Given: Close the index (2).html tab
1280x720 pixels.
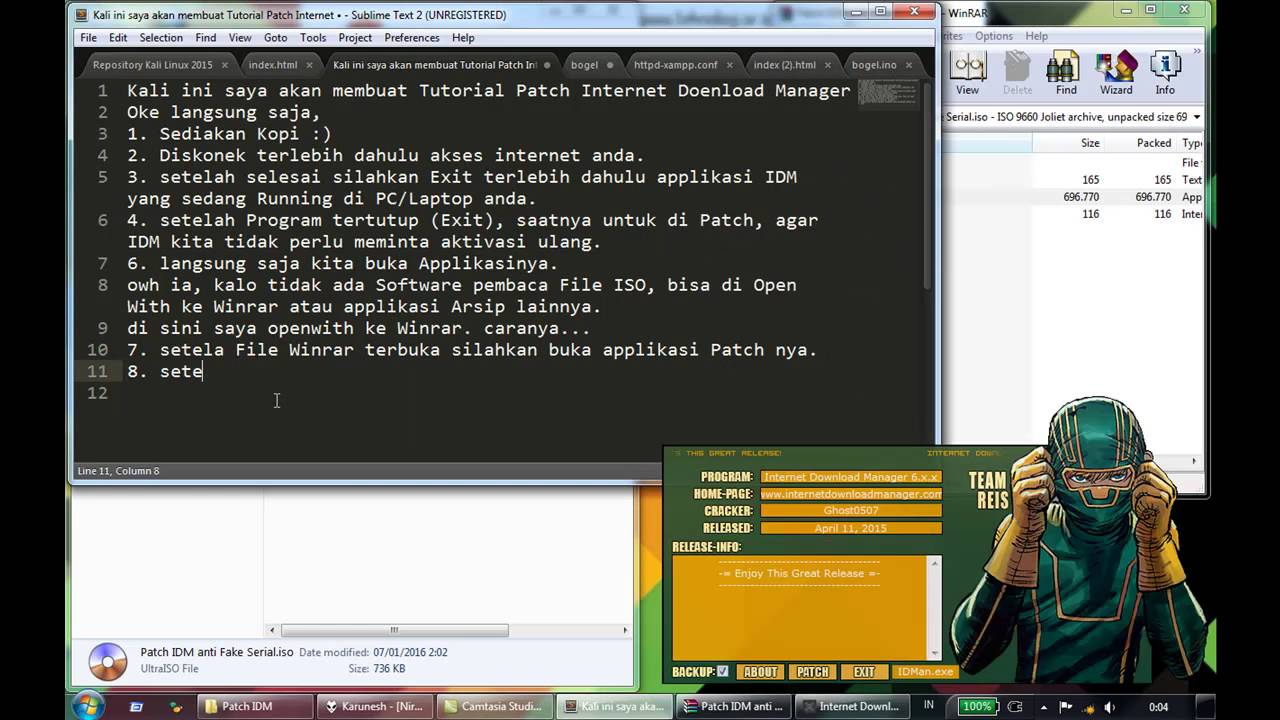Looking at the screenshot, I should 828,65.
